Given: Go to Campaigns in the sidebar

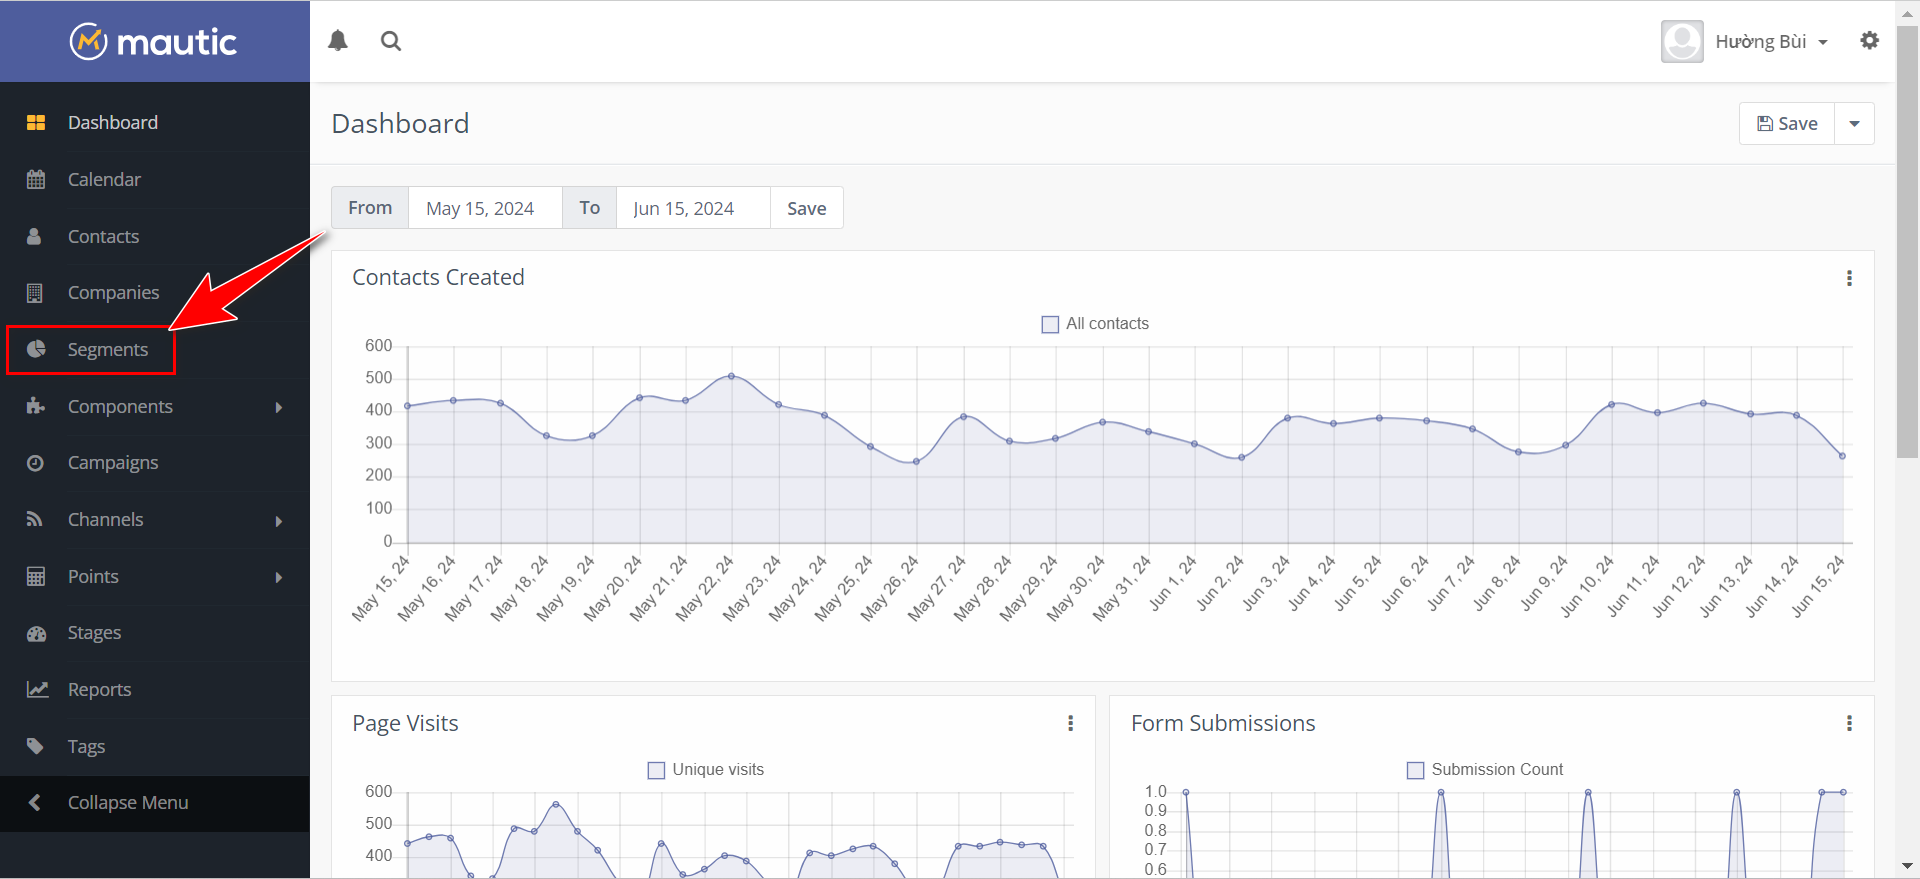Looking at the screenshot, I should (113, 463).
